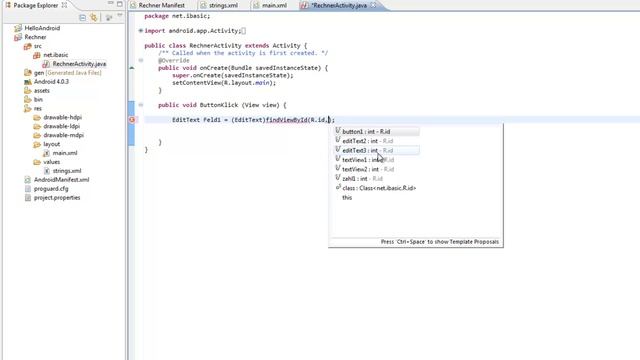The width and height of the screenshot is (640, 360).
Task: Choose button1 from the autocomplete list
Action: point(377,131)
